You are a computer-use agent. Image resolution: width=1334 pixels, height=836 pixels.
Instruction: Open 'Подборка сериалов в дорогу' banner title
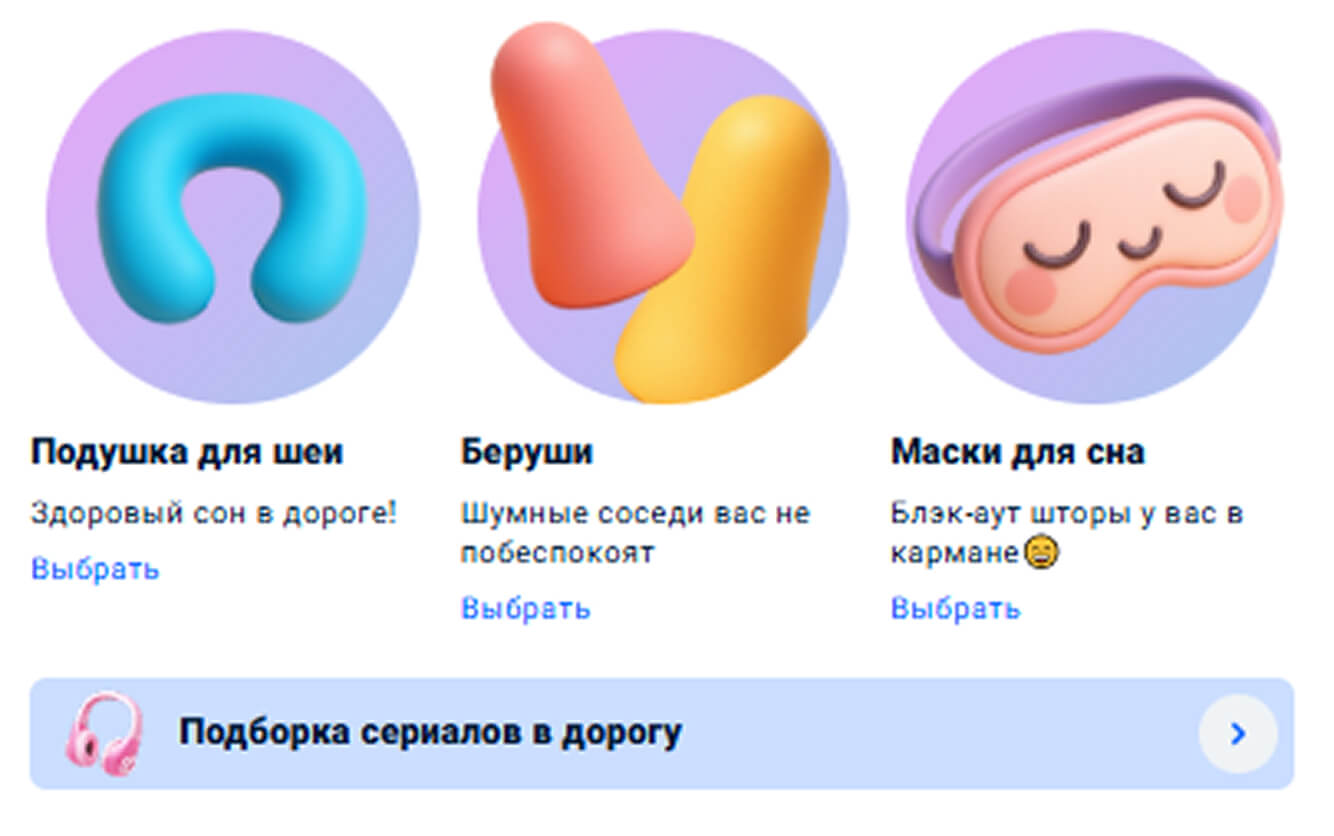coord(430,733)
